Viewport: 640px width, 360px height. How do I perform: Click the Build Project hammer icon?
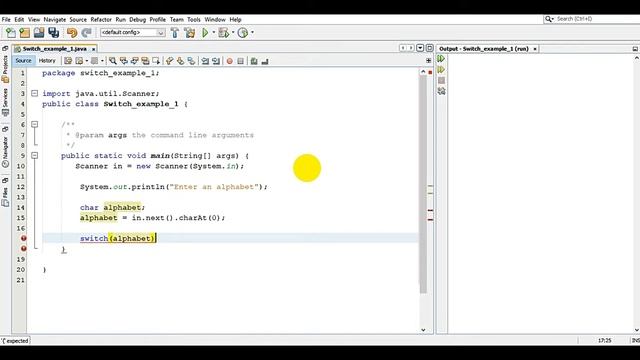175,33
